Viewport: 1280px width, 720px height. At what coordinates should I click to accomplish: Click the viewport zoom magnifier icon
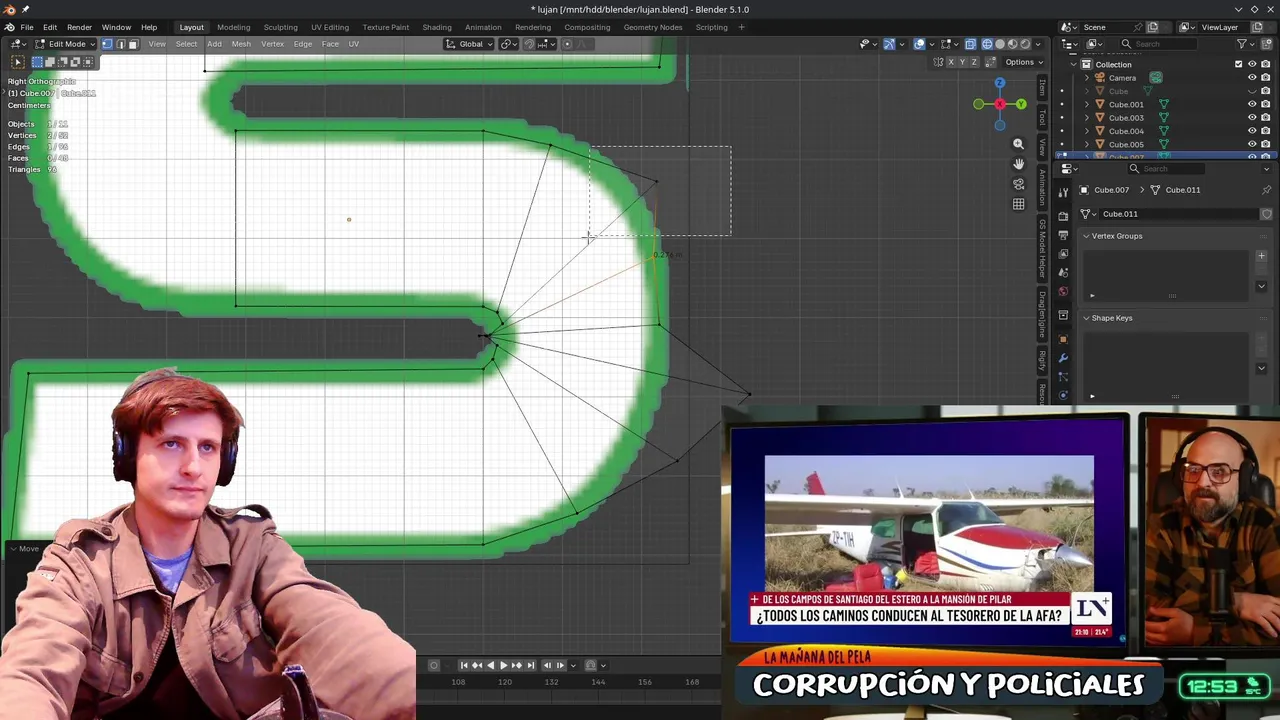pos(1018,144)
